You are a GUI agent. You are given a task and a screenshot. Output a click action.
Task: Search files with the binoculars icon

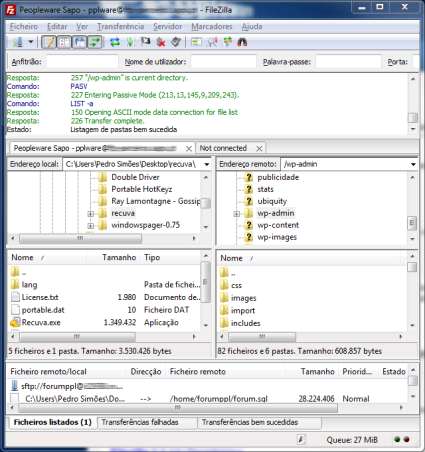242,42
